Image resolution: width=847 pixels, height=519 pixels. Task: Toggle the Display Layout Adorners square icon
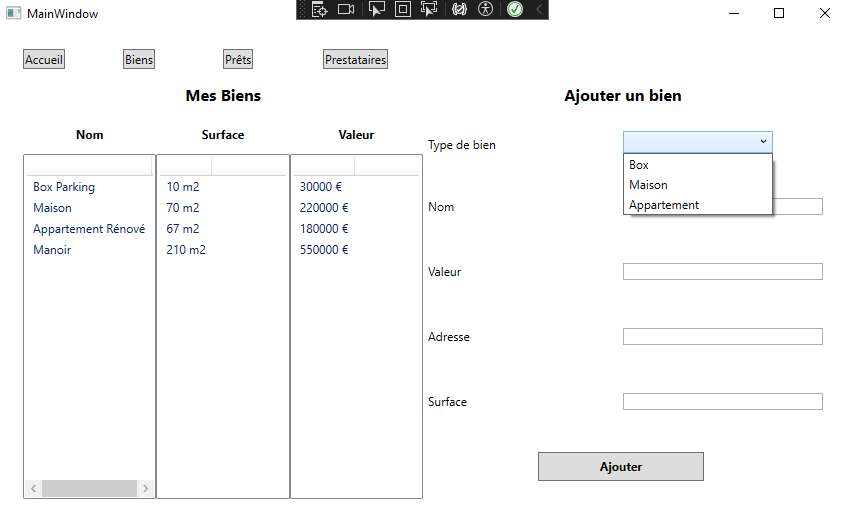(x=403, y=9)
